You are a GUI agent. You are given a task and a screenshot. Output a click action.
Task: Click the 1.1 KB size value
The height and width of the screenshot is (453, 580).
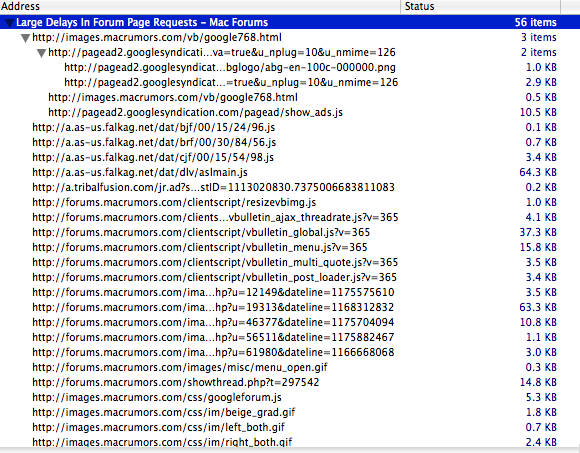point(541,337)
